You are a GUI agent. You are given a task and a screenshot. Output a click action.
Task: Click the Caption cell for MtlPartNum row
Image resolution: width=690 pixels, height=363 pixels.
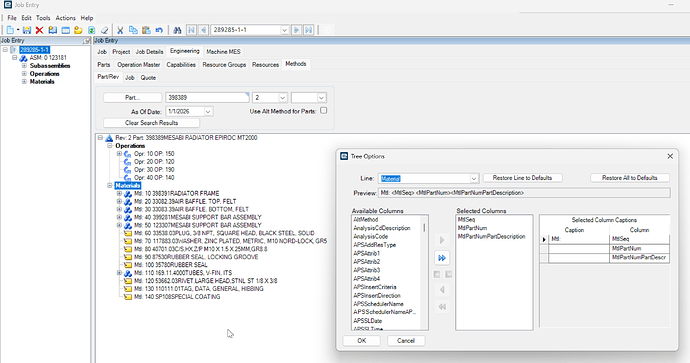click(579, 249)
